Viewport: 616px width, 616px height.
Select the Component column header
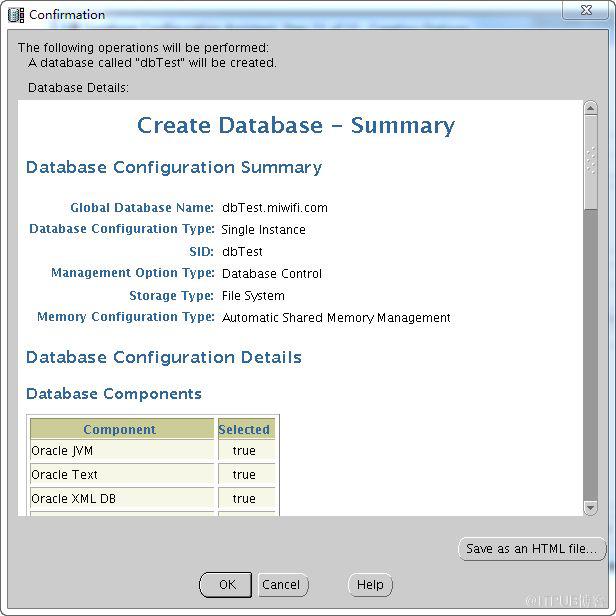click(120, 429)
